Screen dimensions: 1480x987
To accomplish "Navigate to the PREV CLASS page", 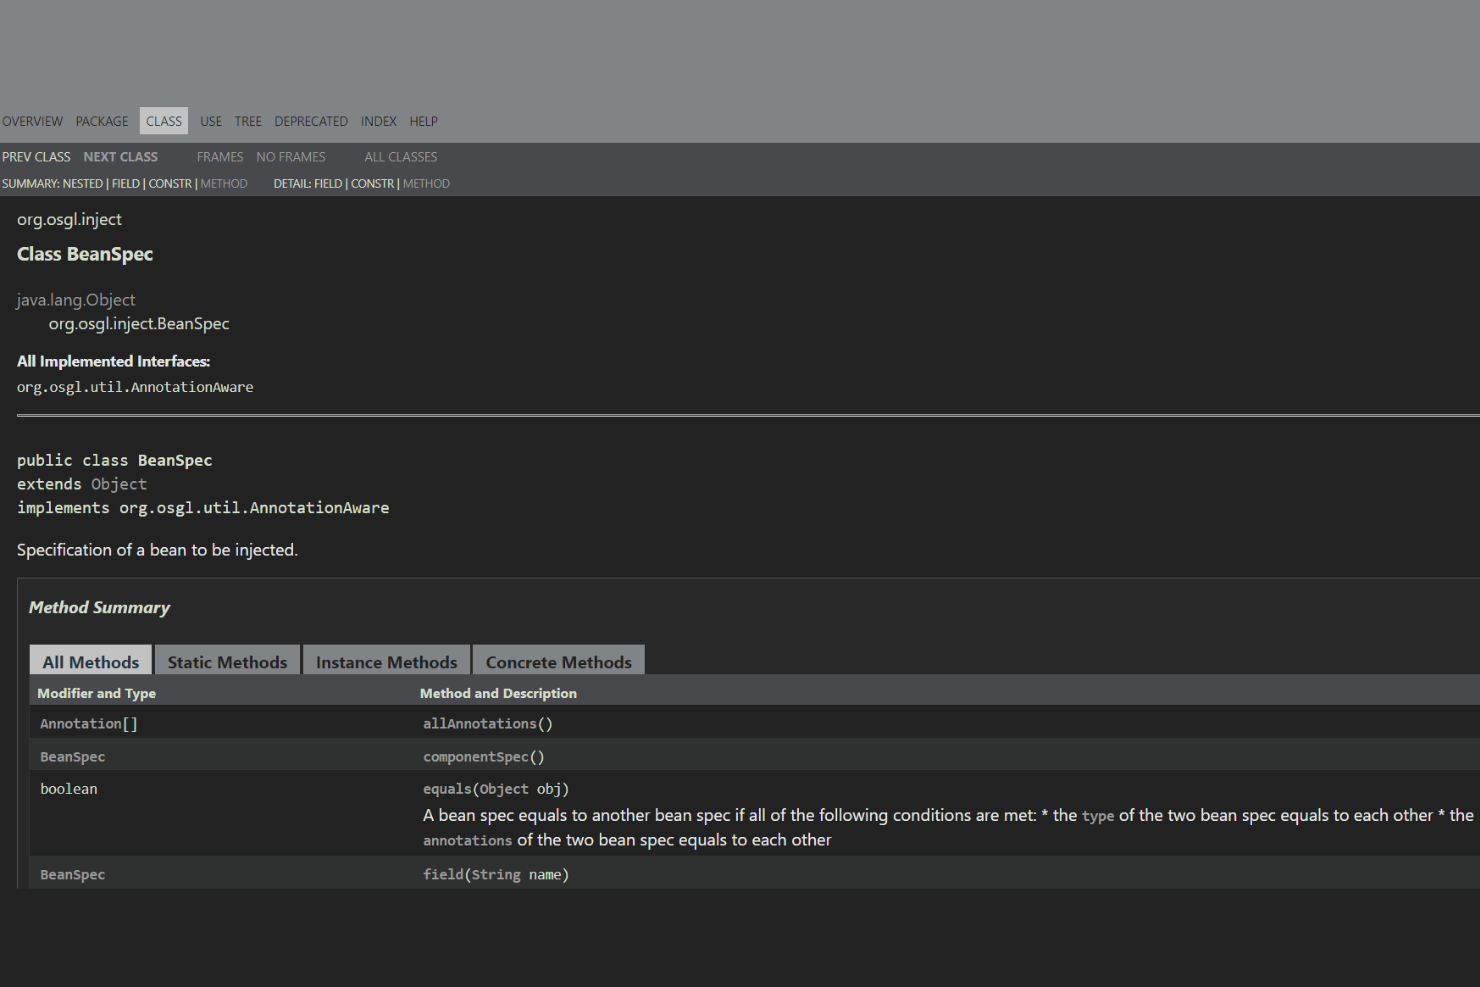I will click(36, 156).
